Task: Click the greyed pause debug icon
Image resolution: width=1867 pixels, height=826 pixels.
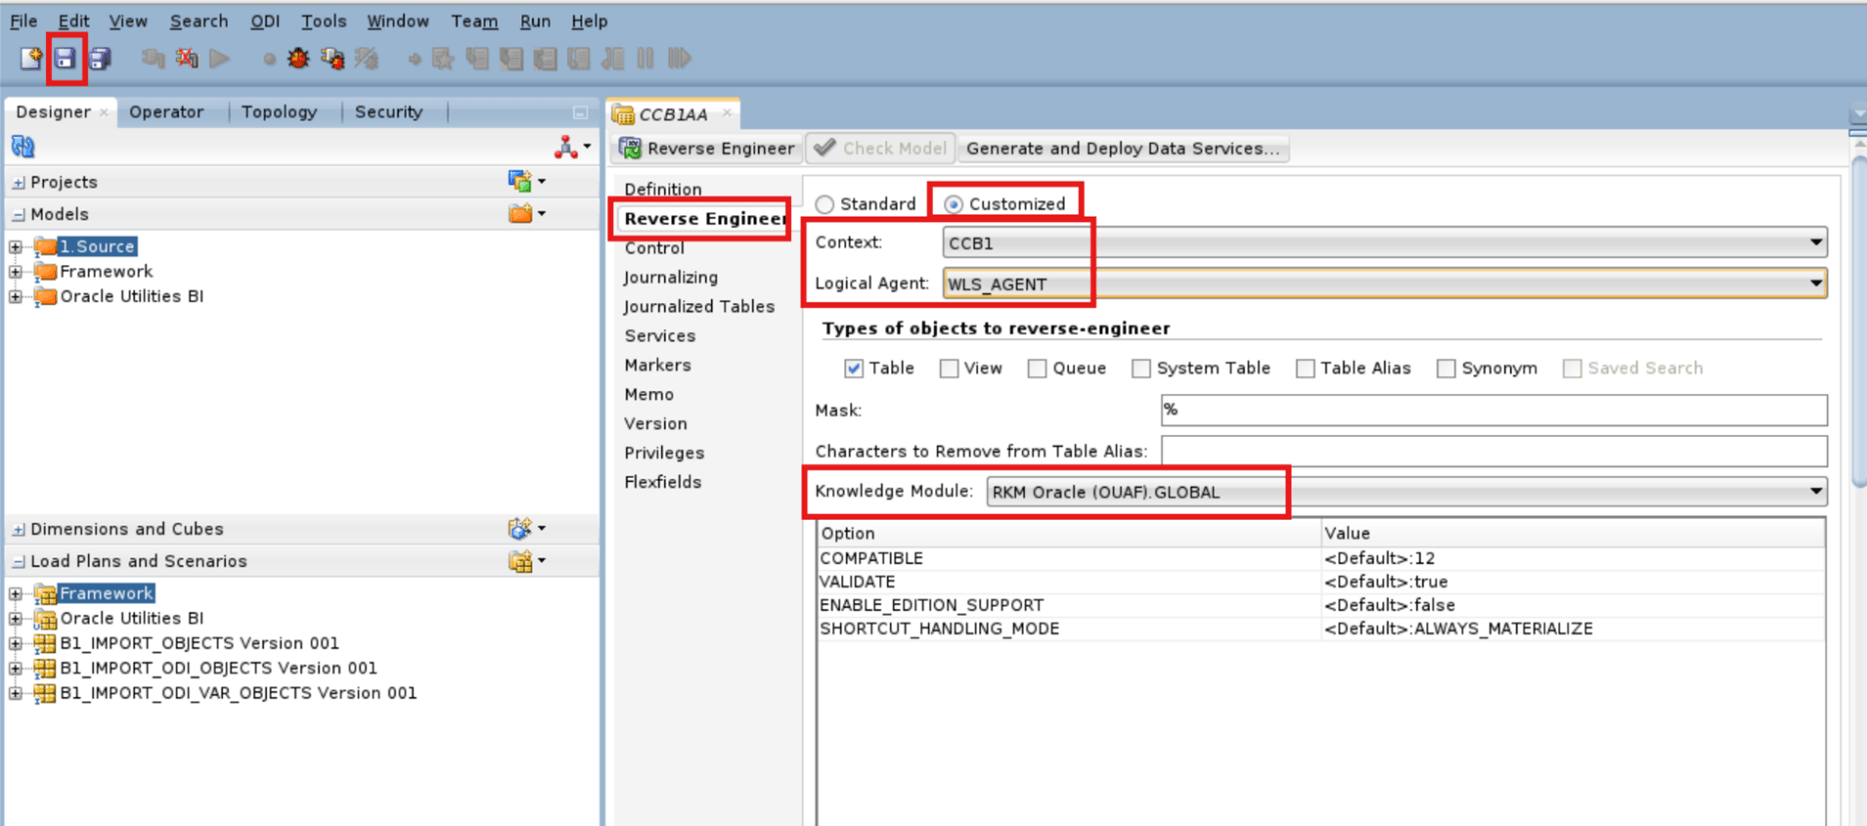Action: tap(646, 58)
